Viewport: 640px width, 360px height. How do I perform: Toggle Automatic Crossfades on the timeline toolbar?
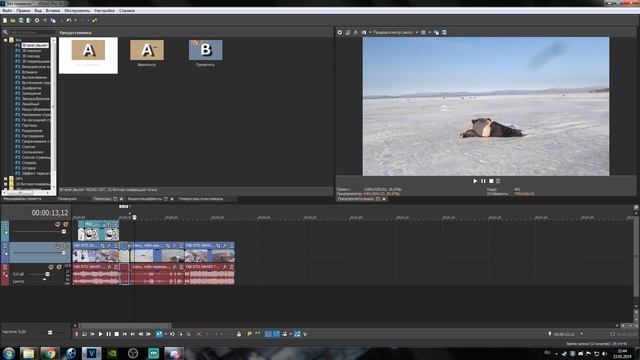(x=276, y=334)
